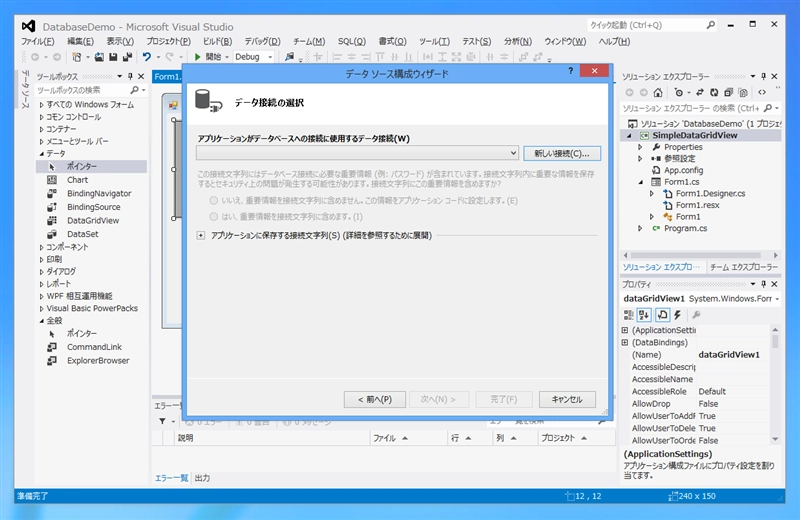Expand (DataBindings) in Properties grid

click(625, 342)
